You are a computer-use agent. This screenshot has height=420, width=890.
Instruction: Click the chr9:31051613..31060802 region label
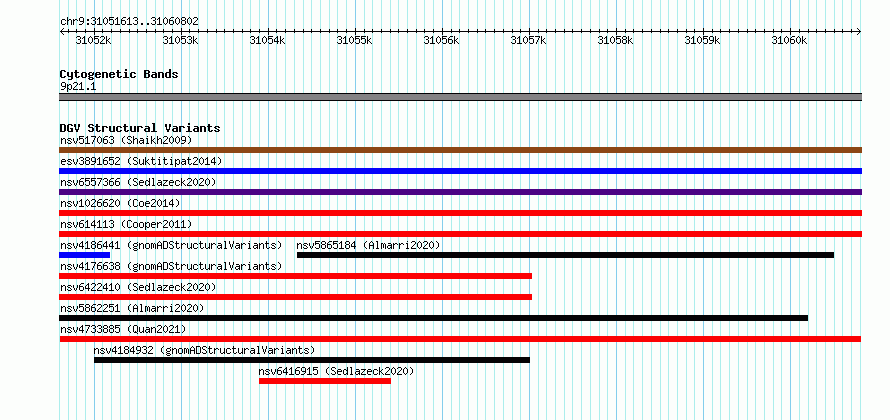(129, 22)
